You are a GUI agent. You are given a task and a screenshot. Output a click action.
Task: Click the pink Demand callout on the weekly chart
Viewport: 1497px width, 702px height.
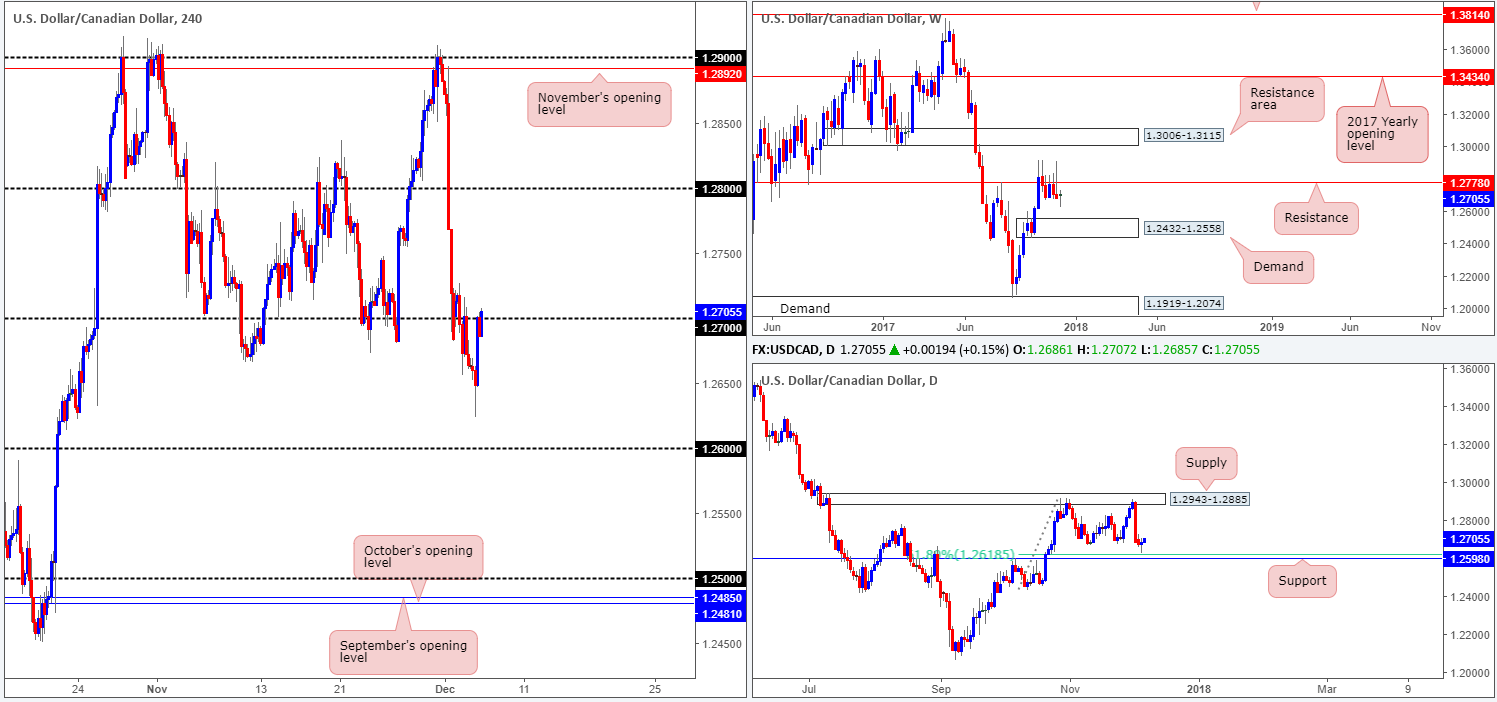(x=1278, y=267)
